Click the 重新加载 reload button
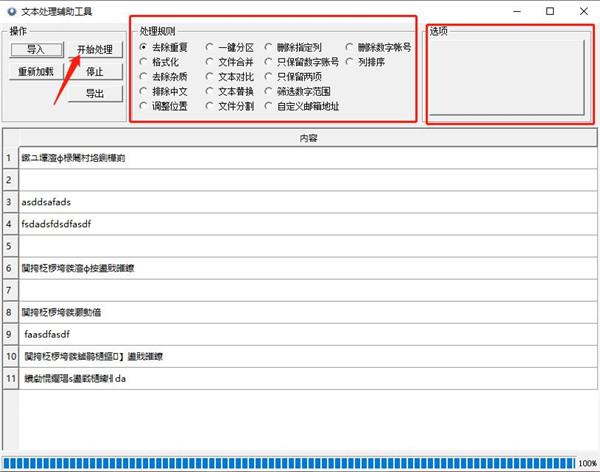This screenshot has width=600, height=472. tap(36, 72)
